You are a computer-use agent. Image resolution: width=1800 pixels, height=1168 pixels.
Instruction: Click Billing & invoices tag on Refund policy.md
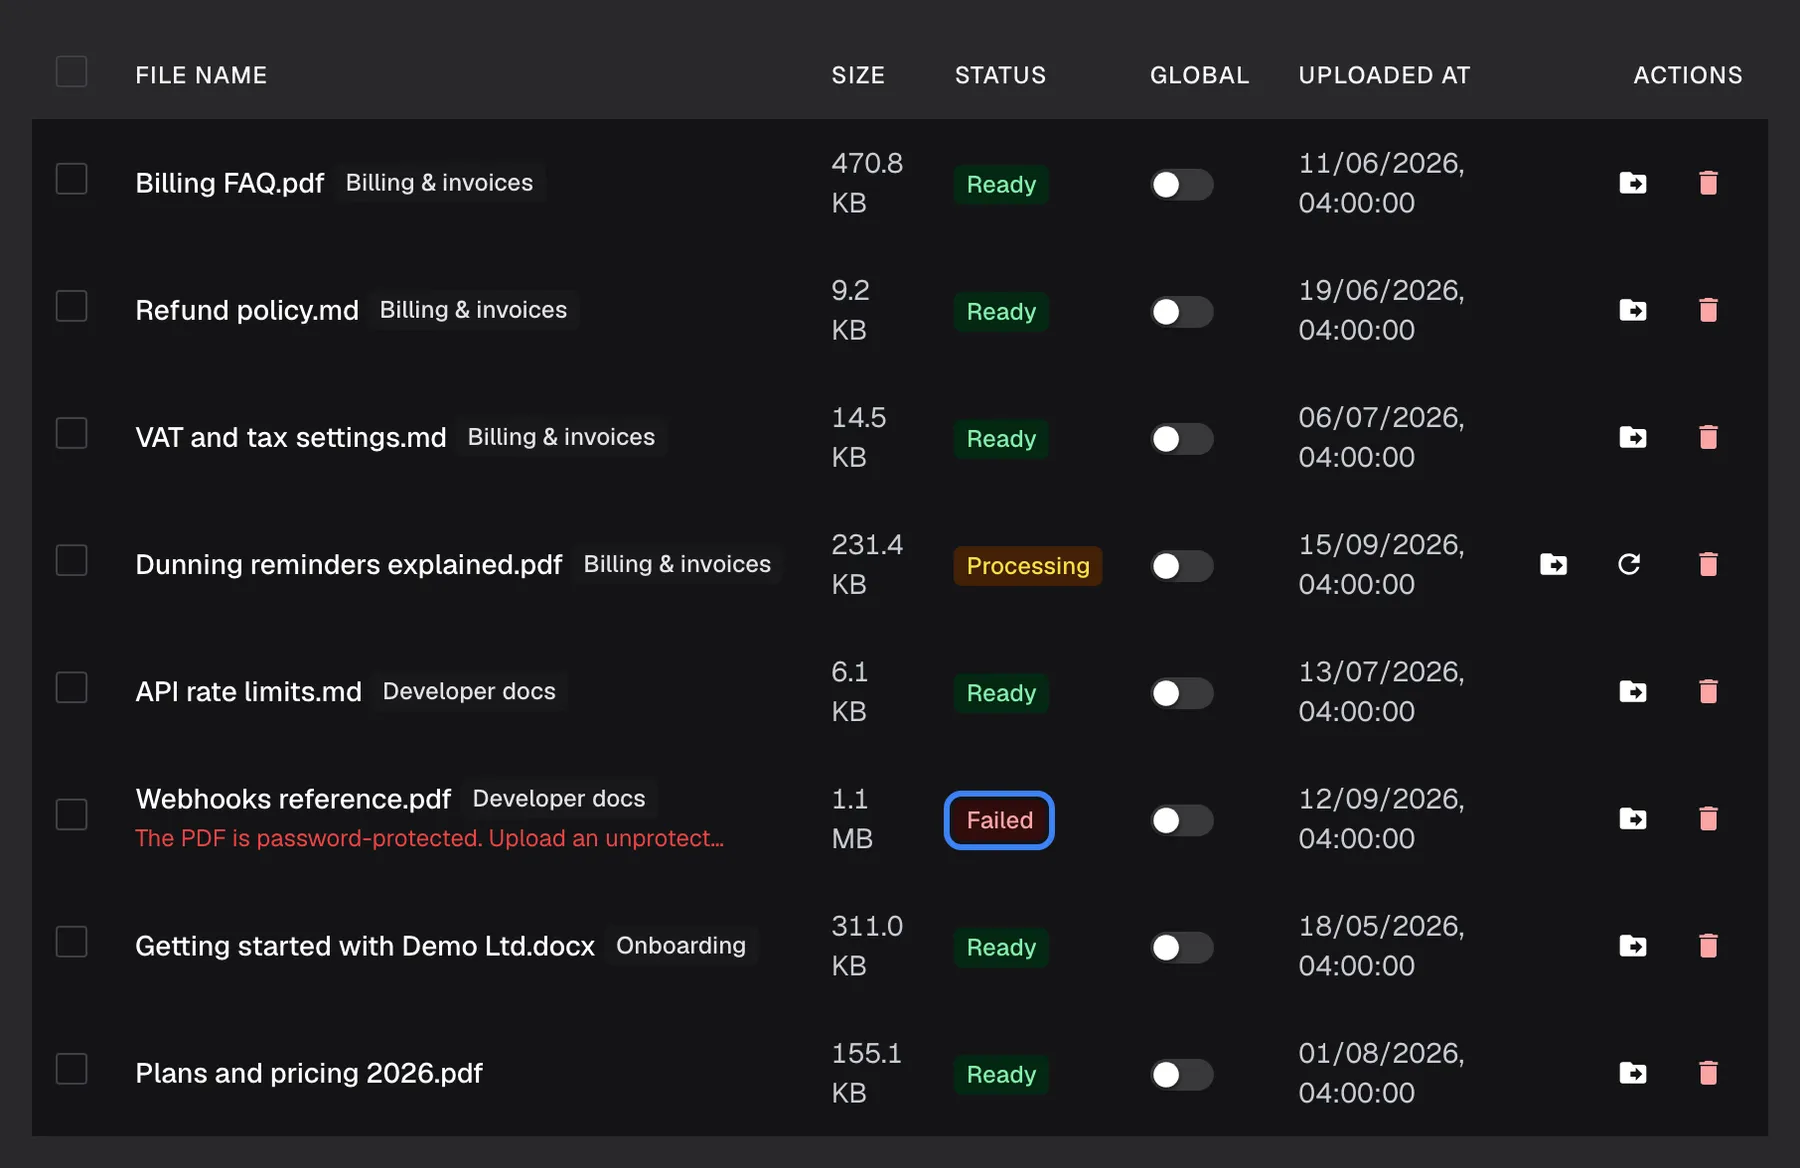[473, 310]
